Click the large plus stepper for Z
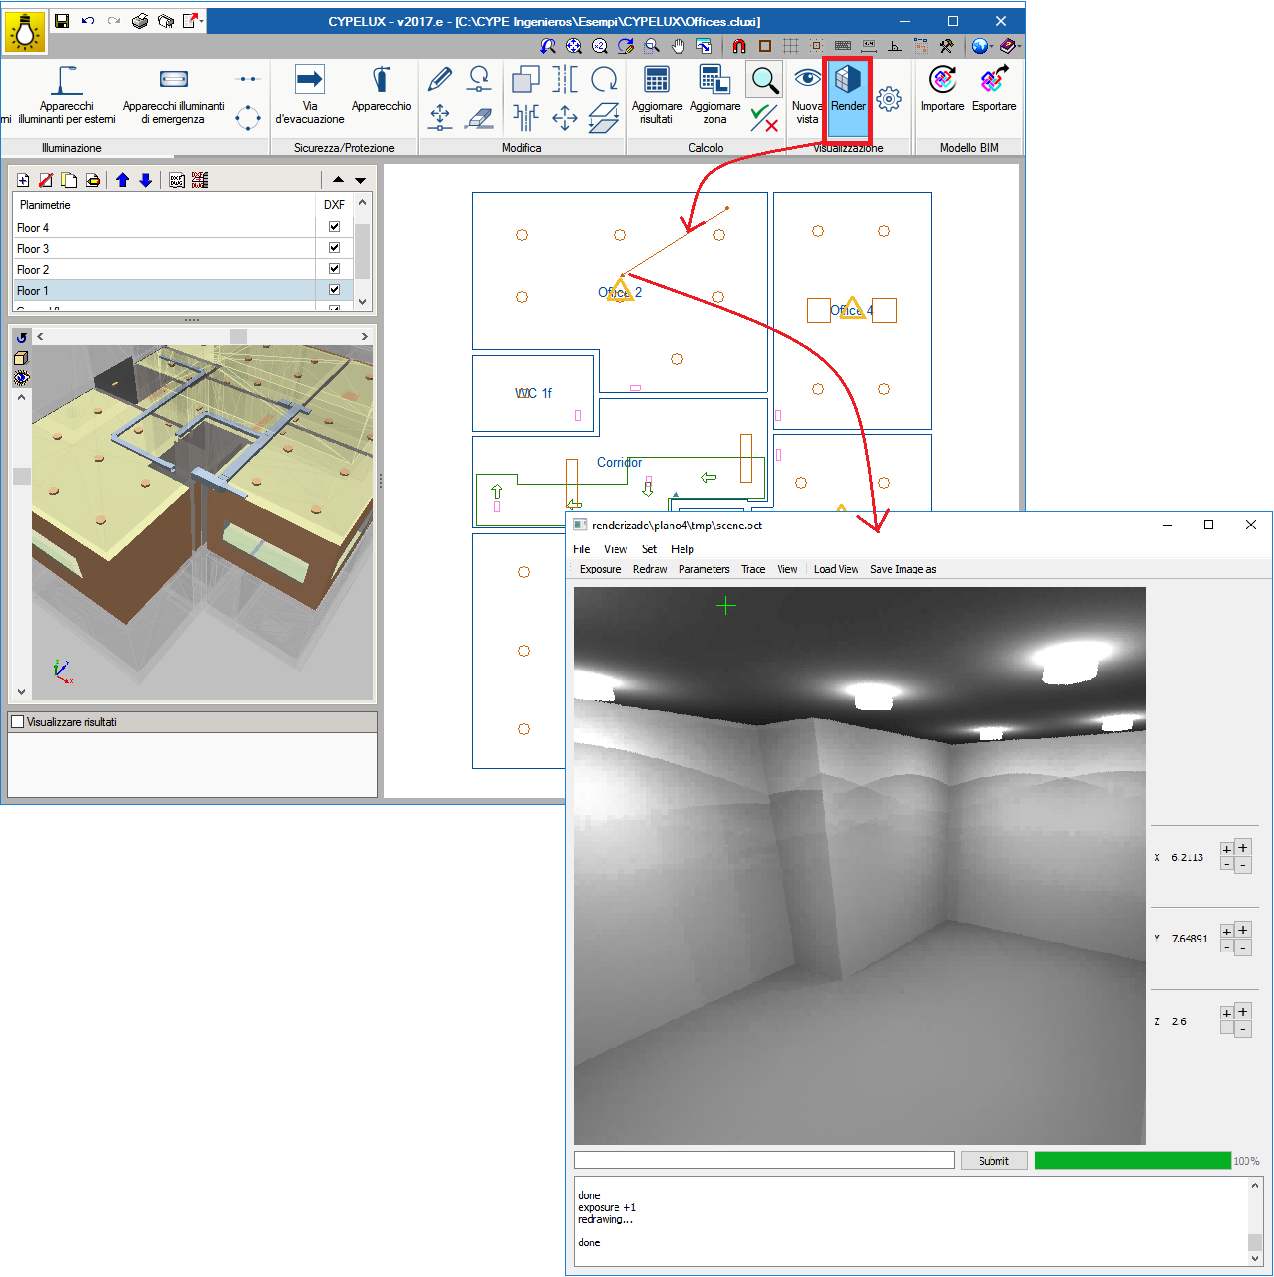The image size is (1274, 1277). tap(1243, 1012)
